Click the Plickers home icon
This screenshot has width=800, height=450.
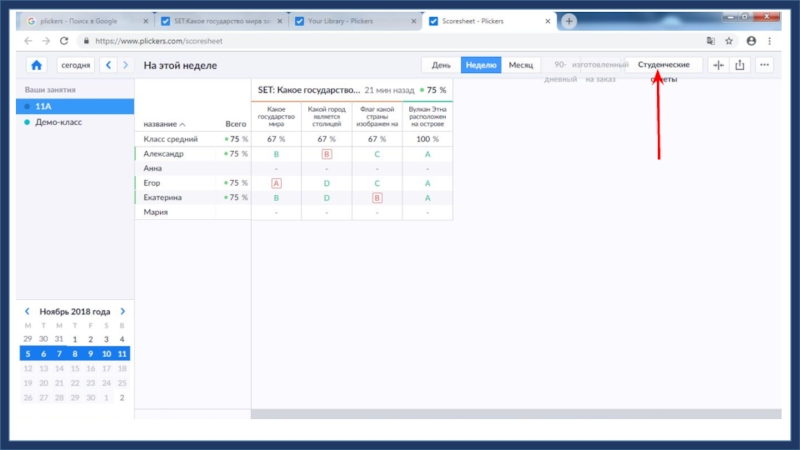tap(36, 65)
